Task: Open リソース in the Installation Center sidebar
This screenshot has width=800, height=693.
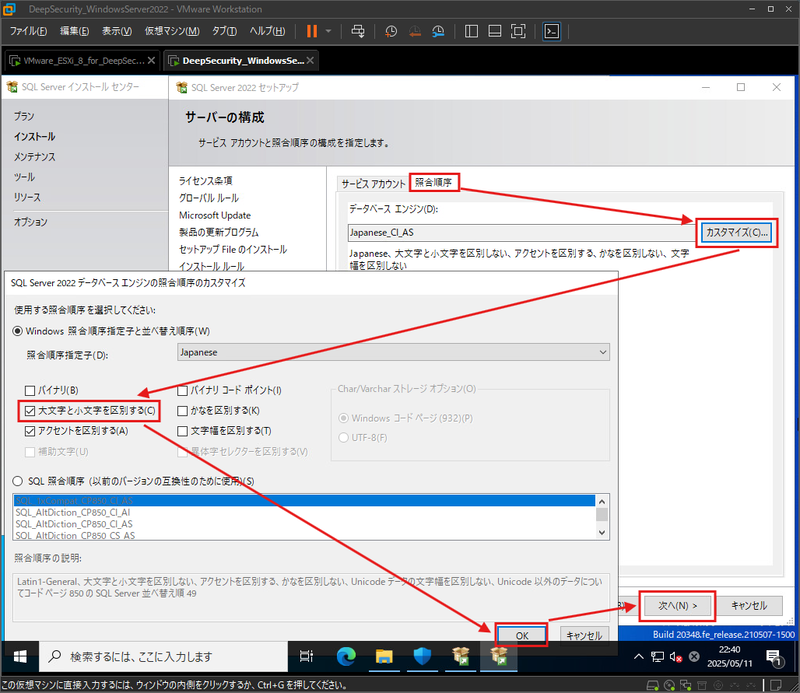Action: point(27,197)
